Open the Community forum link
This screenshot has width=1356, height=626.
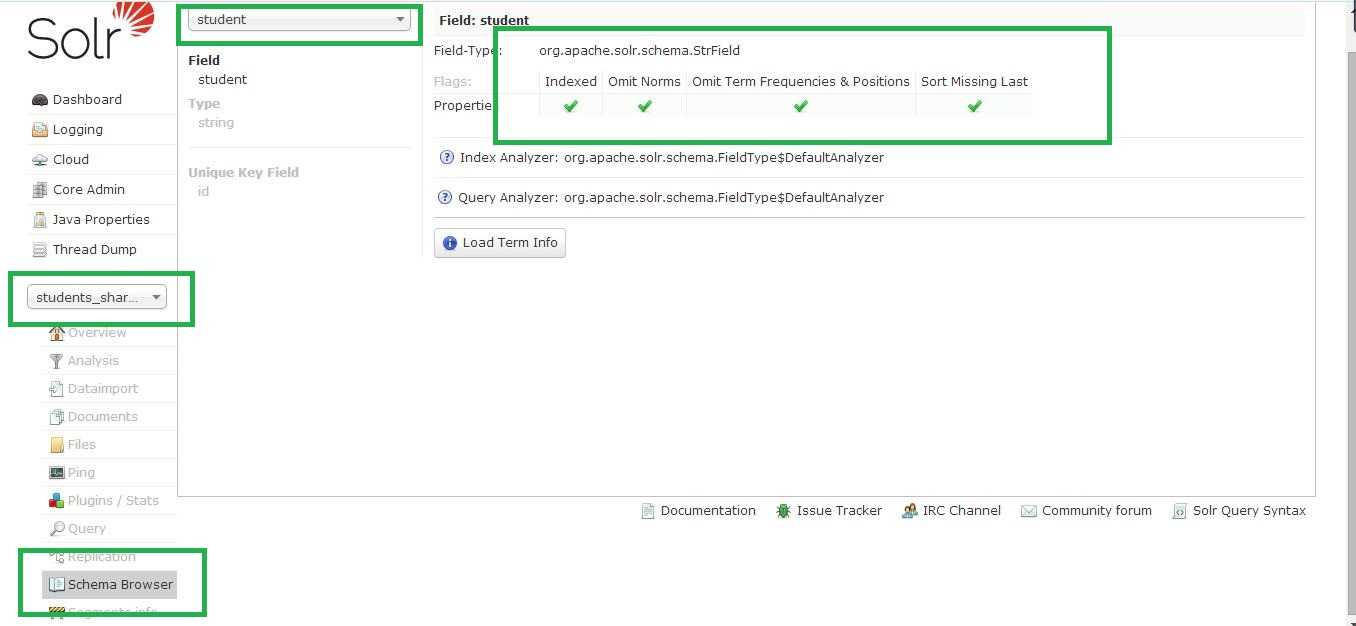pos(1097,510)
